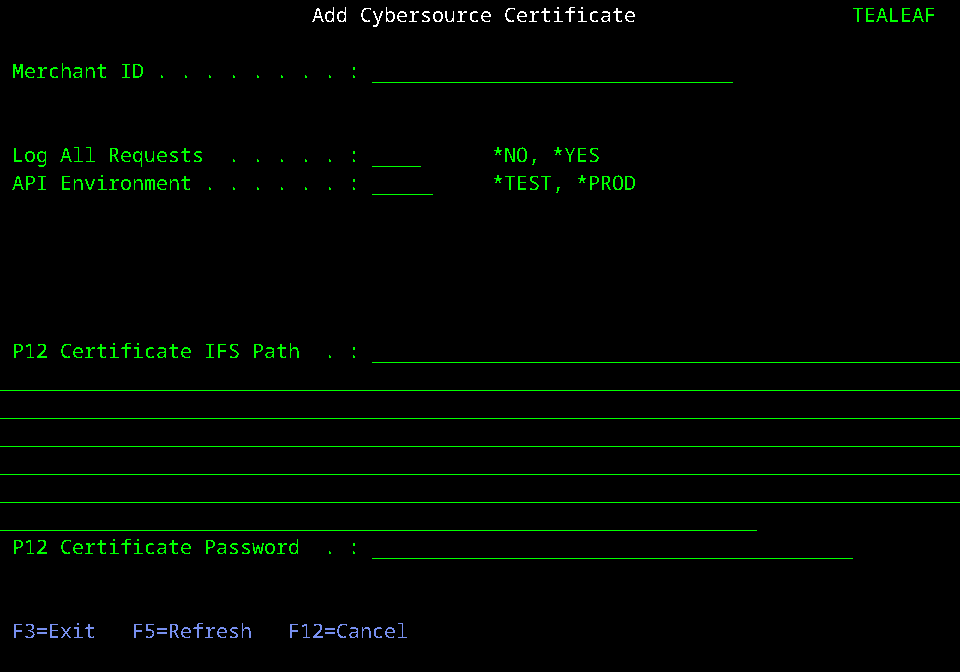
Task: Click the 'P12 Certificate Password' label
Action: coord(156,548)
